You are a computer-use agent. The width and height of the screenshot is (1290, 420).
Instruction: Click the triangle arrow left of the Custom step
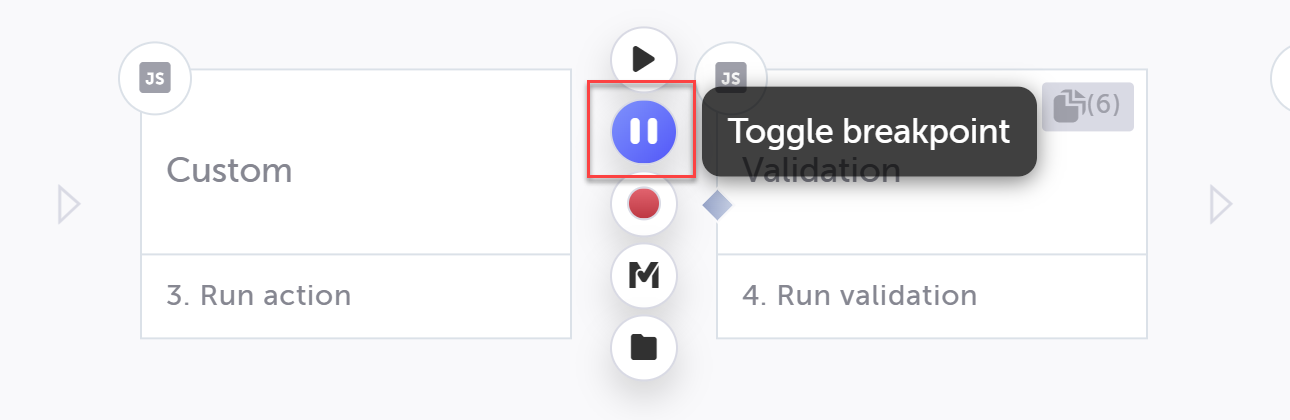click(69, 204)
